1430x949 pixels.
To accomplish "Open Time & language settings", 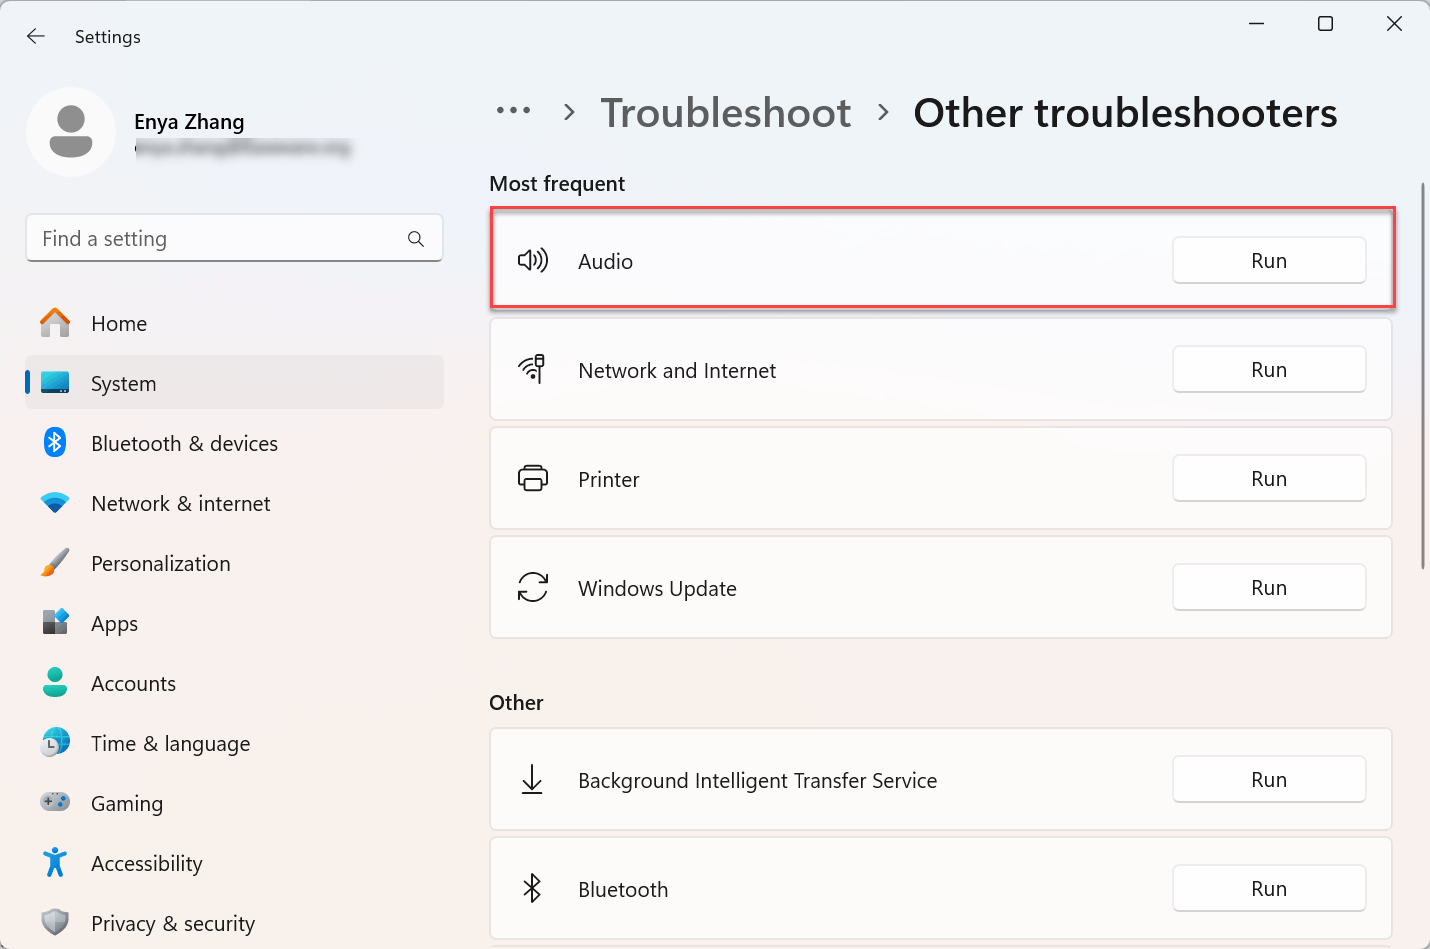I will coord(170,744).
